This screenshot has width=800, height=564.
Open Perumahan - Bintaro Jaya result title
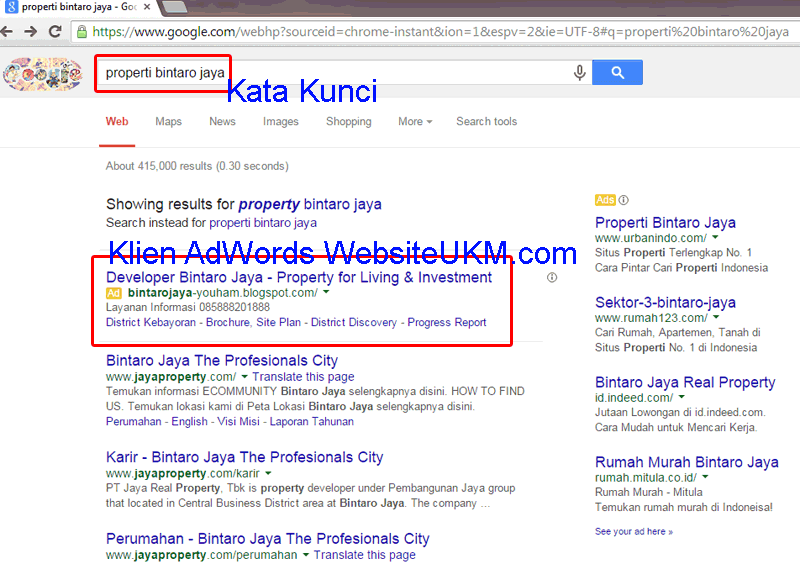[267, 538]
